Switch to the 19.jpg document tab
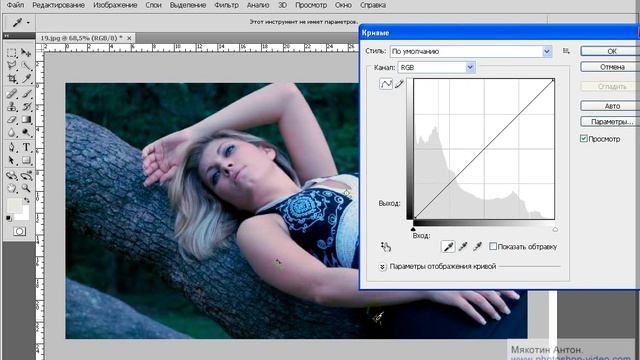Image resolution: width=640 pixels, height=360 pixels. (x=81, y=38)
